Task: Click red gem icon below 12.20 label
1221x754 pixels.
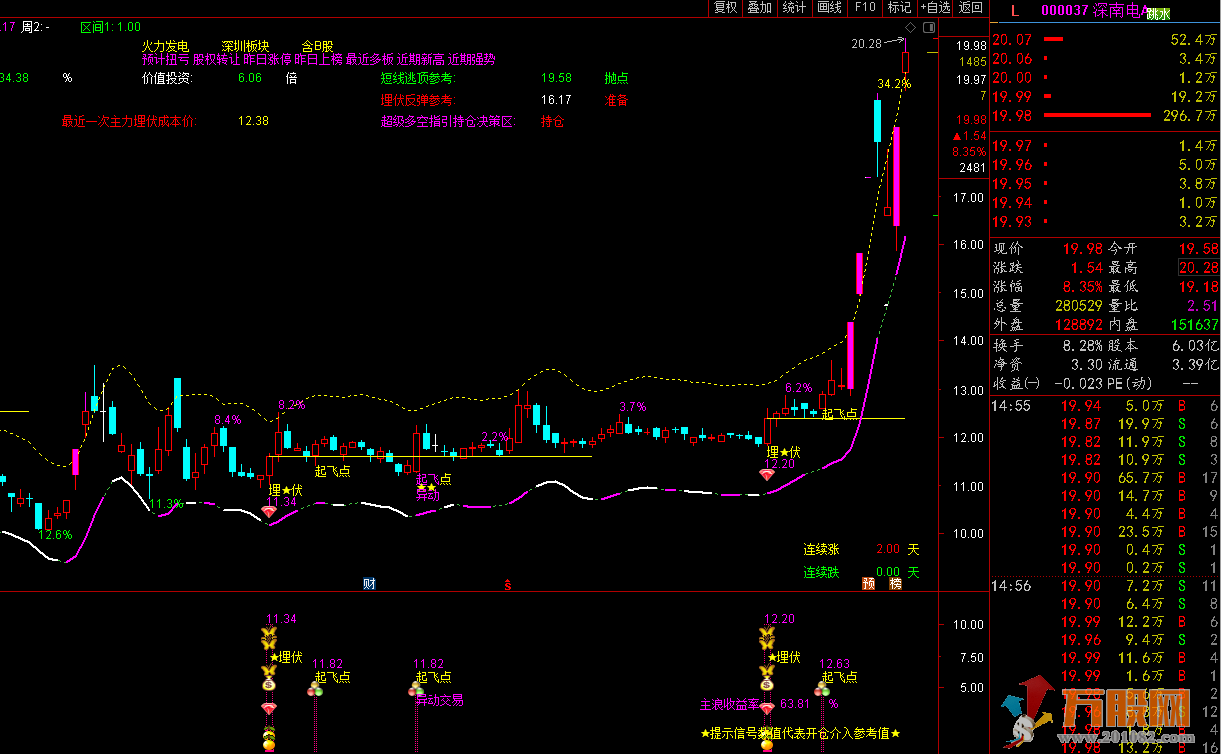Action: click(x=766, y=475)
